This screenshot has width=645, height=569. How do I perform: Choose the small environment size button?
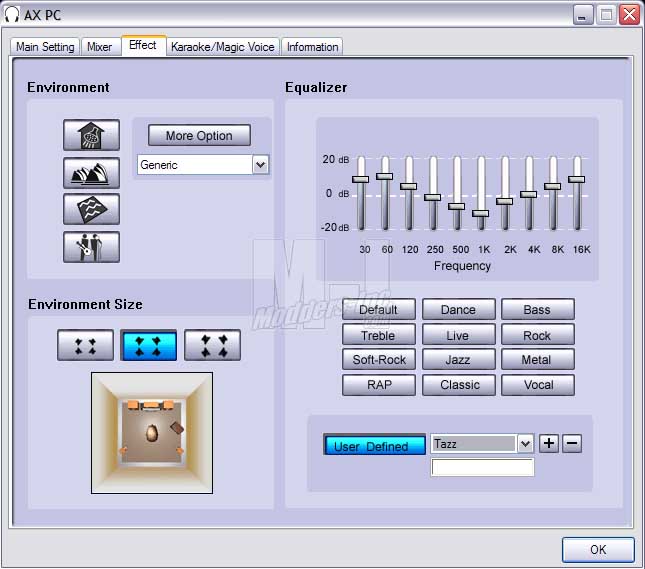(86, 345)
